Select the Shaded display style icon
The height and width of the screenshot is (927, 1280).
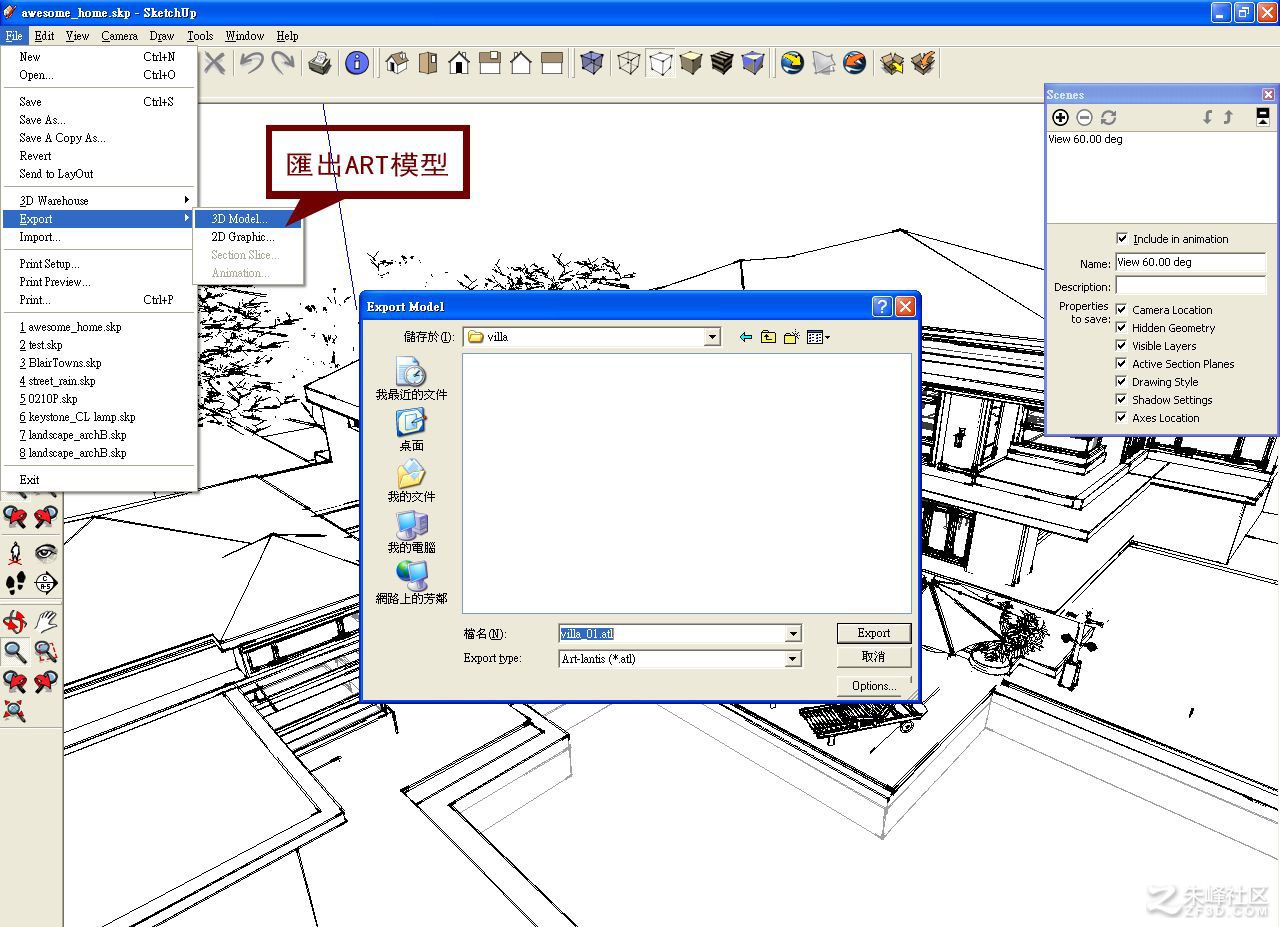(x=691, y=63)
